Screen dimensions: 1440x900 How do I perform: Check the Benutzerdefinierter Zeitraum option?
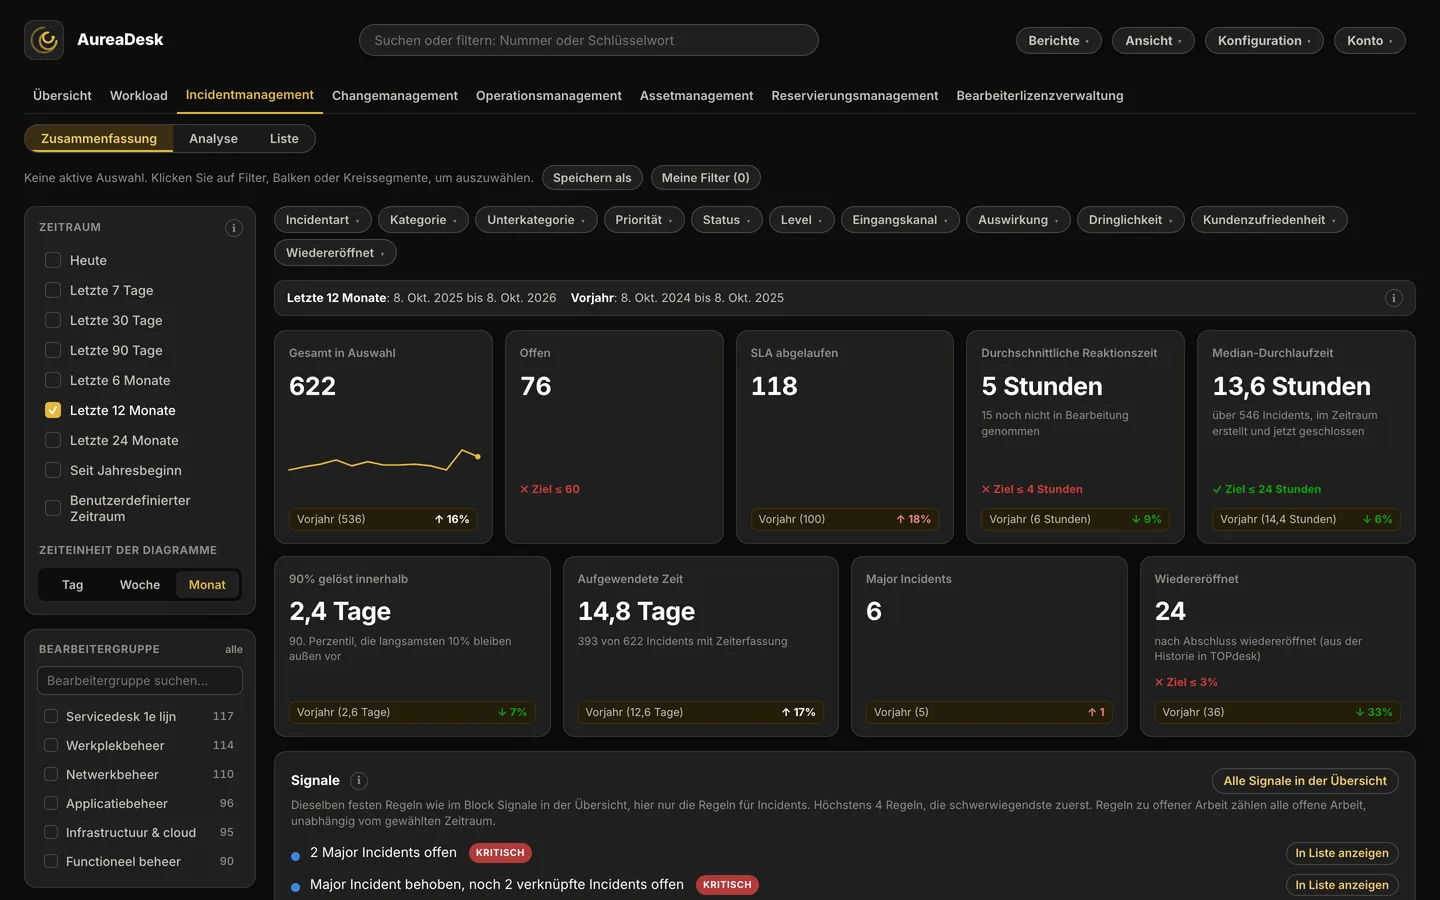(53, 508)
